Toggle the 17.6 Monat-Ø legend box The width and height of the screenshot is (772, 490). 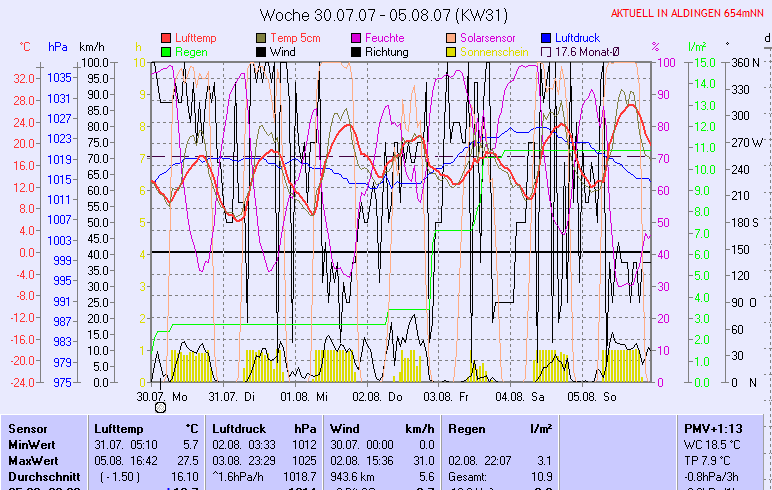coord(546,51)
